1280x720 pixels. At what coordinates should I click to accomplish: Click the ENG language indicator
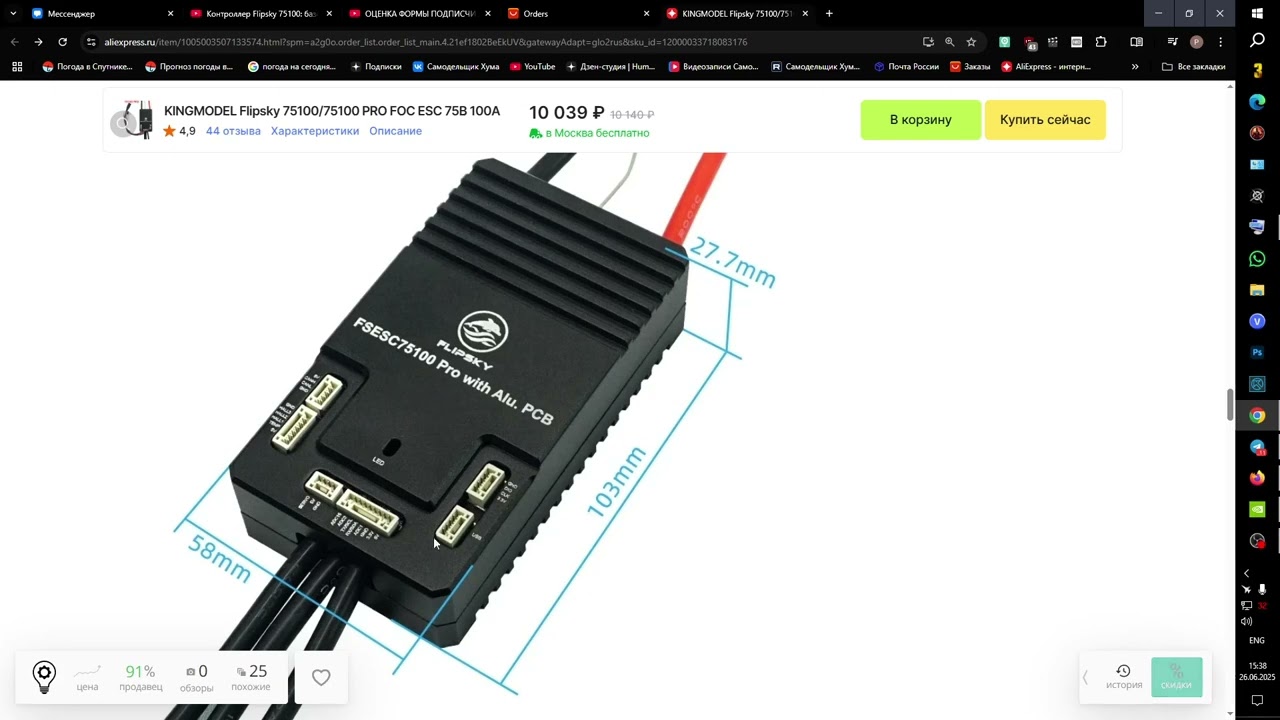1257,640
